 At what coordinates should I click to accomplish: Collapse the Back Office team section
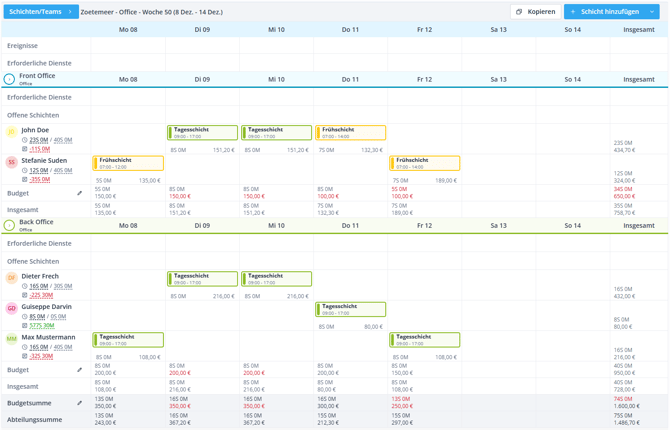pos(9,225)
